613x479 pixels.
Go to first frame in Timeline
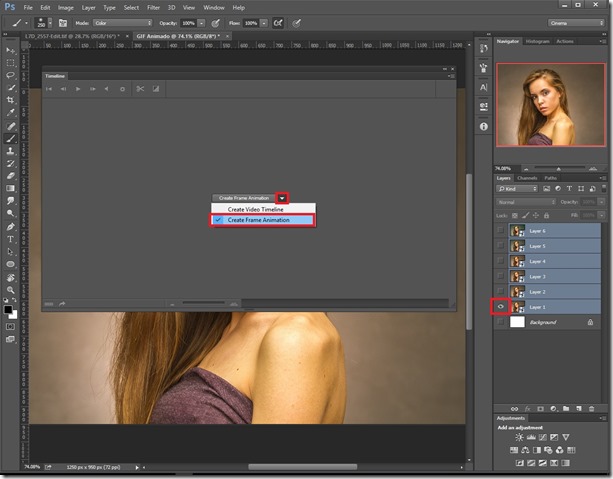[x=49, y=89]
